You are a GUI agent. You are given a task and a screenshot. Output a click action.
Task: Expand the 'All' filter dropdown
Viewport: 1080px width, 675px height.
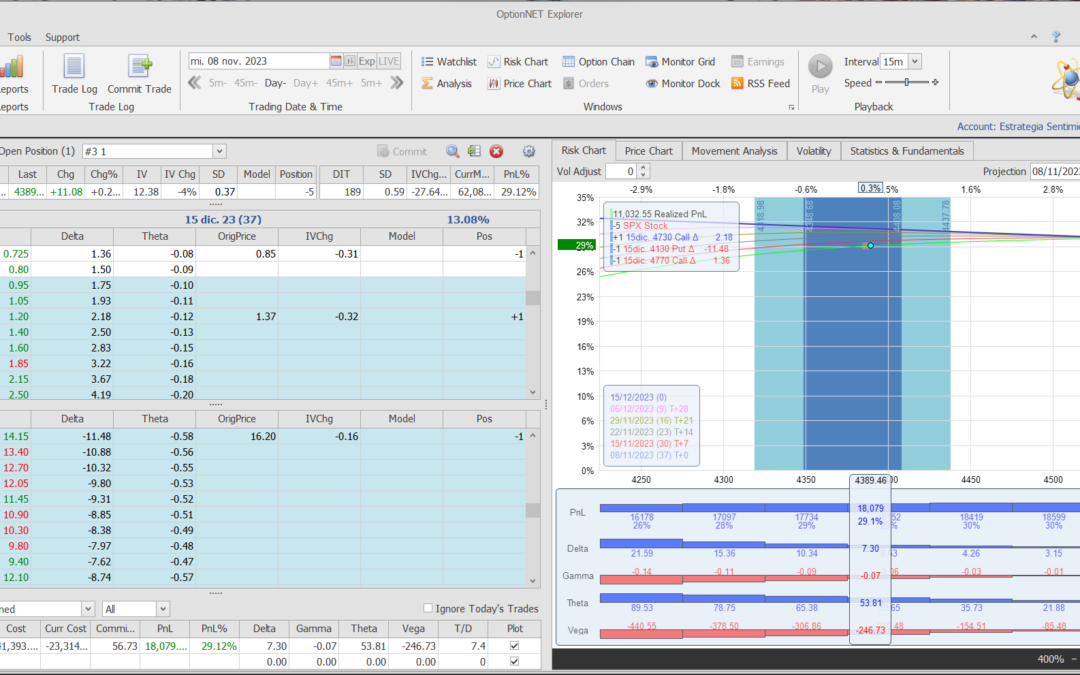(162, 608)
